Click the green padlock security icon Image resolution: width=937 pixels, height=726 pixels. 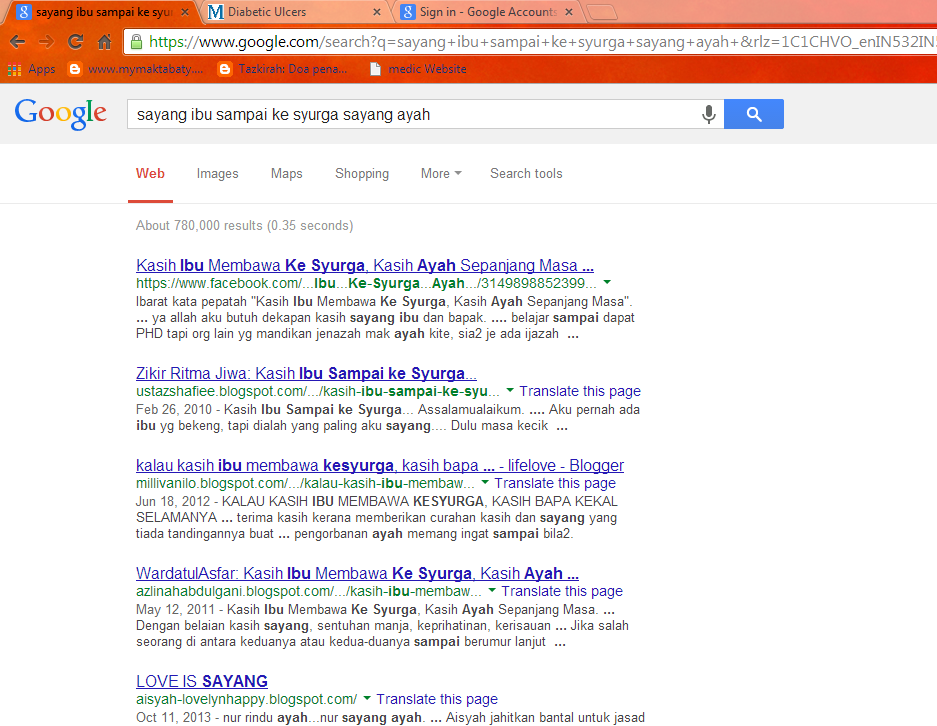tap(137, 42)
